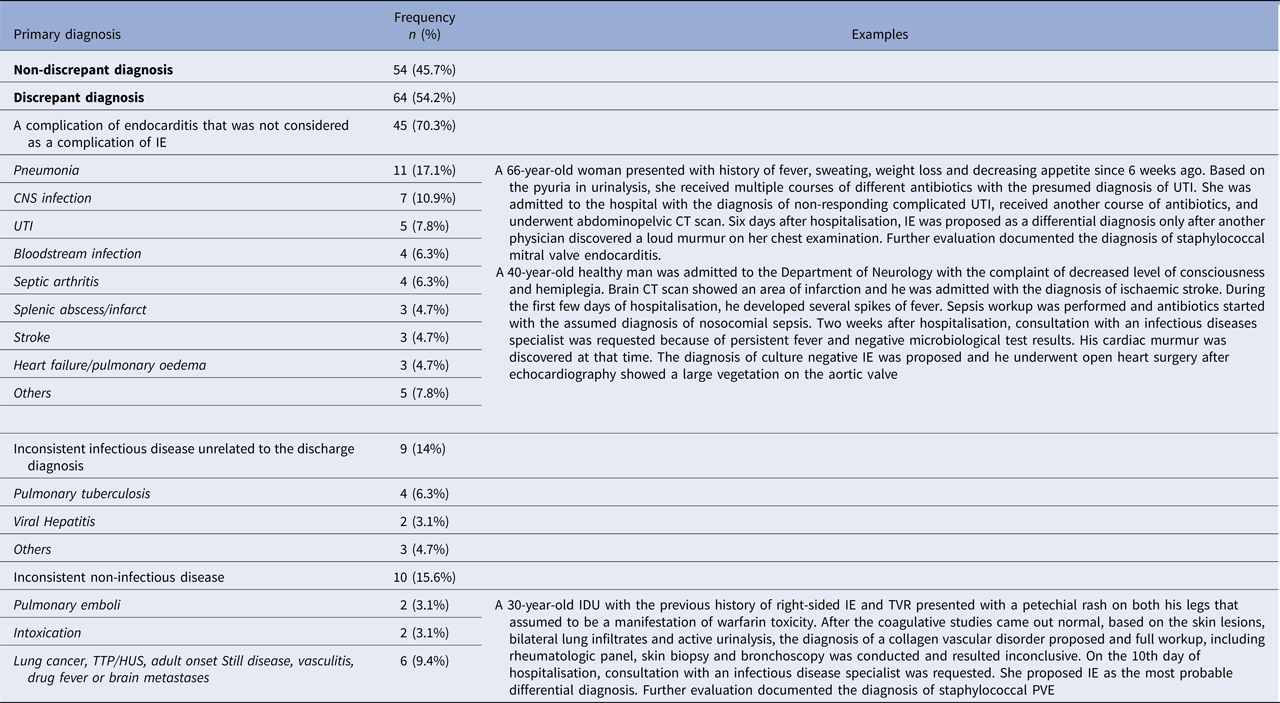Select the UTI row label
The width and height of the screenshot is (1280, 703).
click(25, 226)
